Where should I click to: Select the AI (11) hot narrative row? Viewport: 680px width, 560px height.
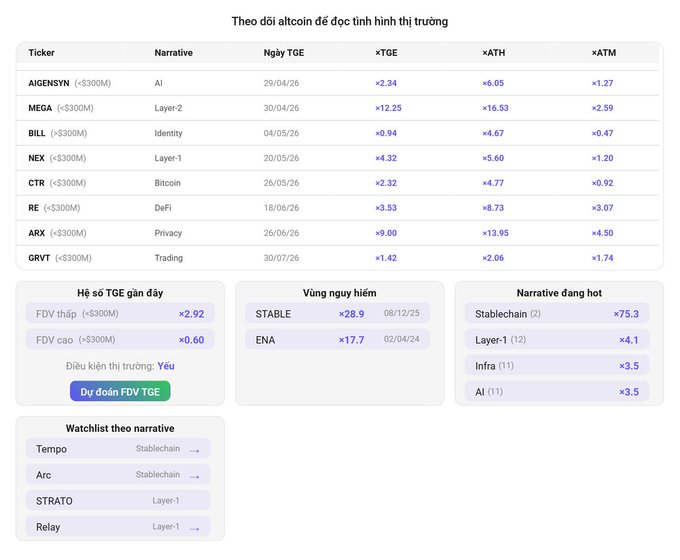(x=557, y=391)
